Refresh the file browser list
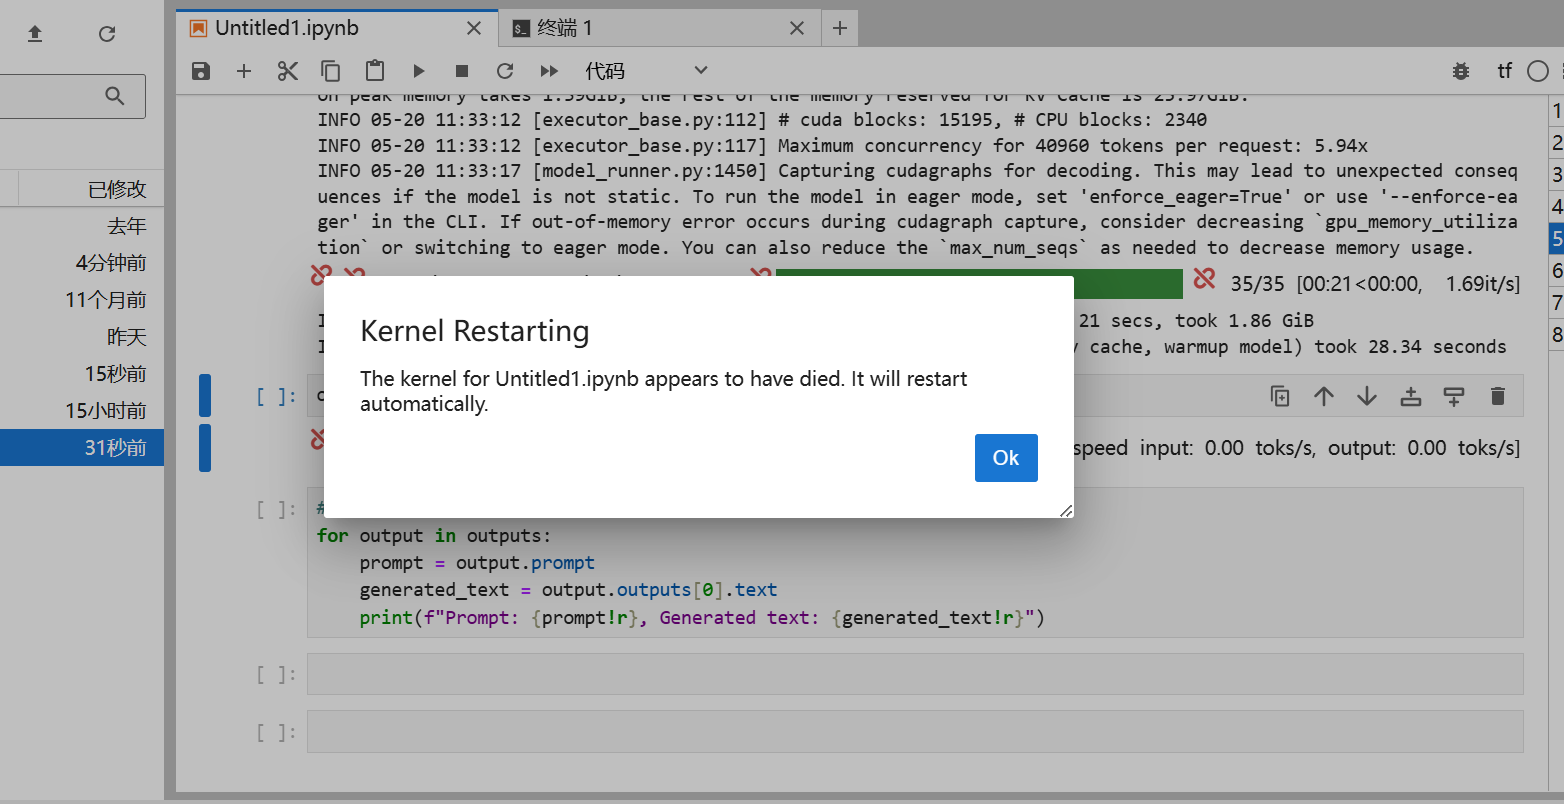 tap(107, 34)
